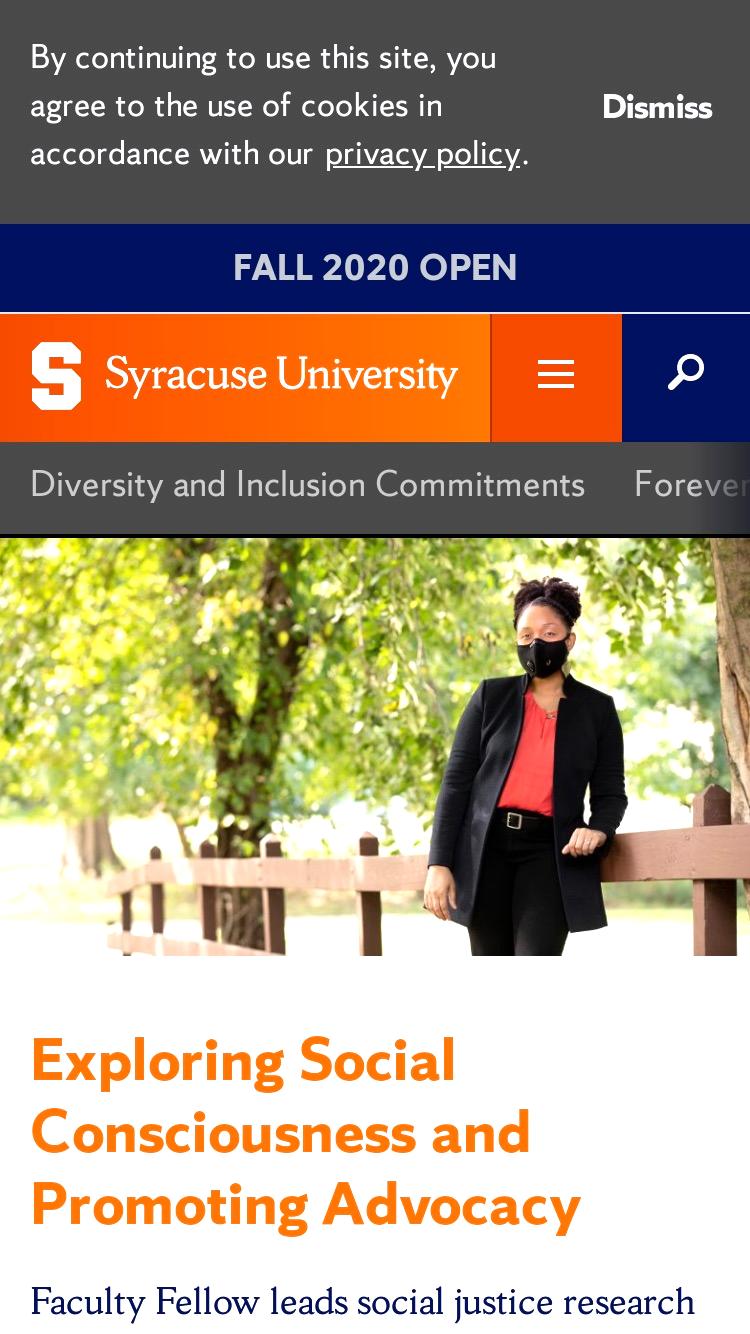750x1334 pixels.
Task: Select Diversity and Inclusion Commitments tab
Action: point(307,484)
